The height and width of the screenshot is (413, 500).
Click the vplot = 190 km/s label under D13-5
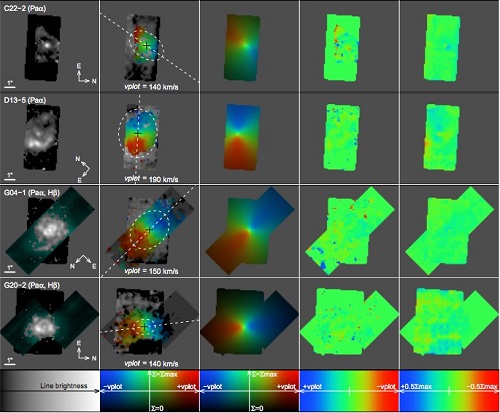tap(151, 179)
